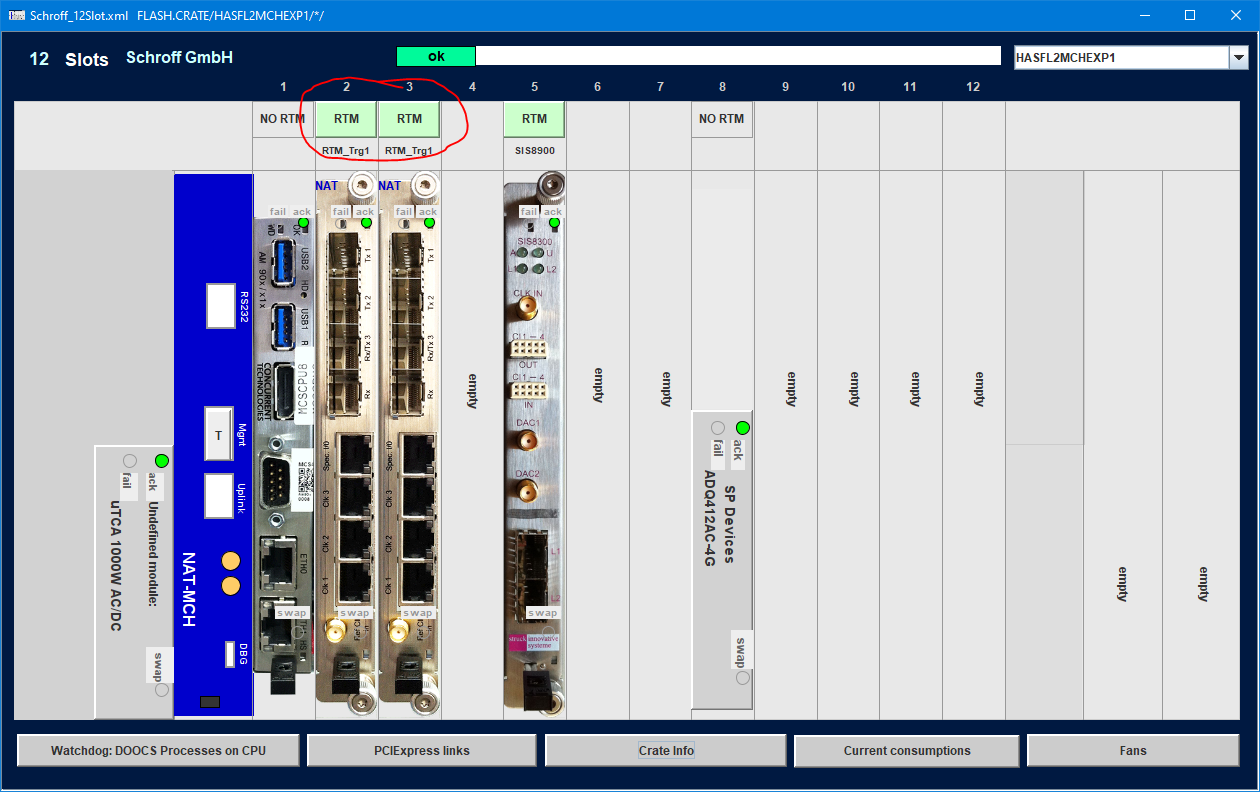The width and height of the screenshot is (1260, 792).
Task: Open the PCIExpress links panel
Action: click(422, 751)
